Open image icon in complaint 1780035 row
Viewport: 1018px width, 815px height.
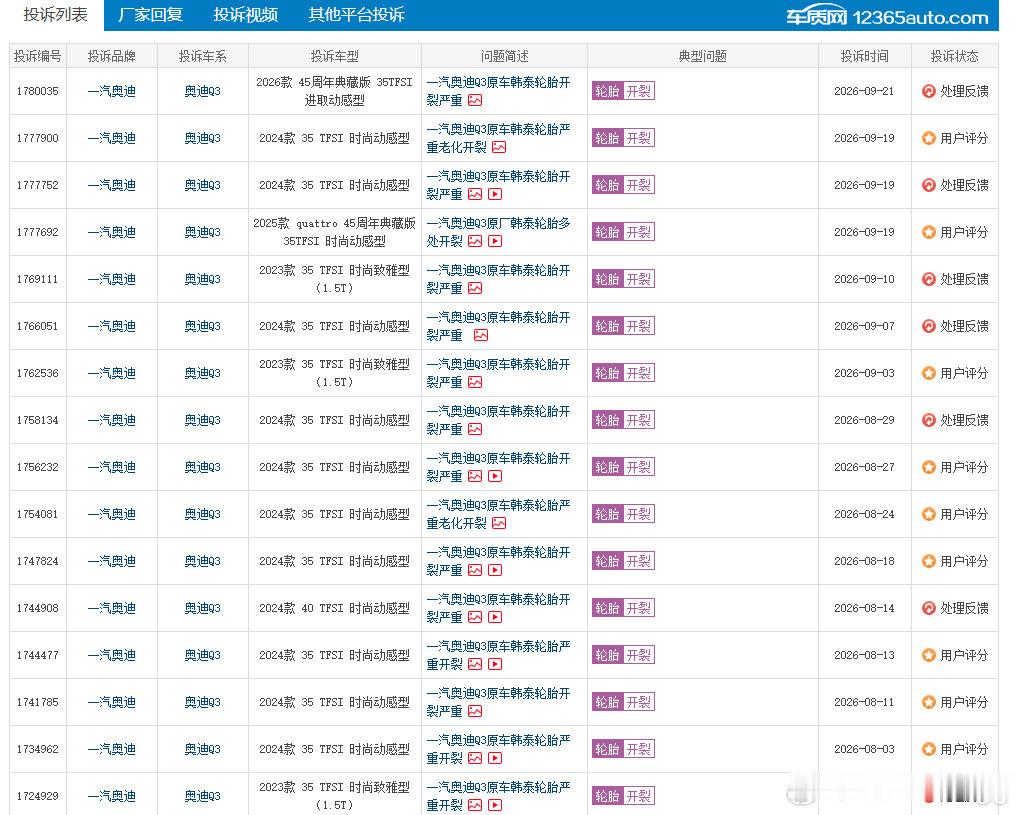tap(475, 101)
